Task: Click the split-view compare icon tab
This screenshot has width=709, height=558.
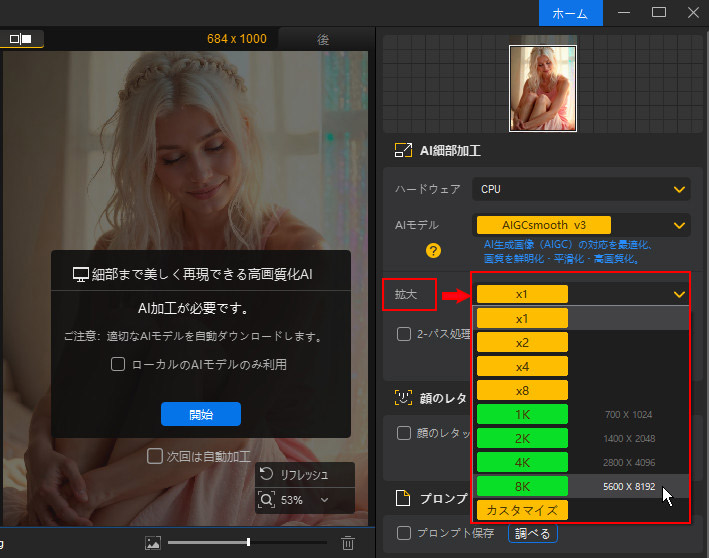Action: pyautogui.click(x=21, y=39)
